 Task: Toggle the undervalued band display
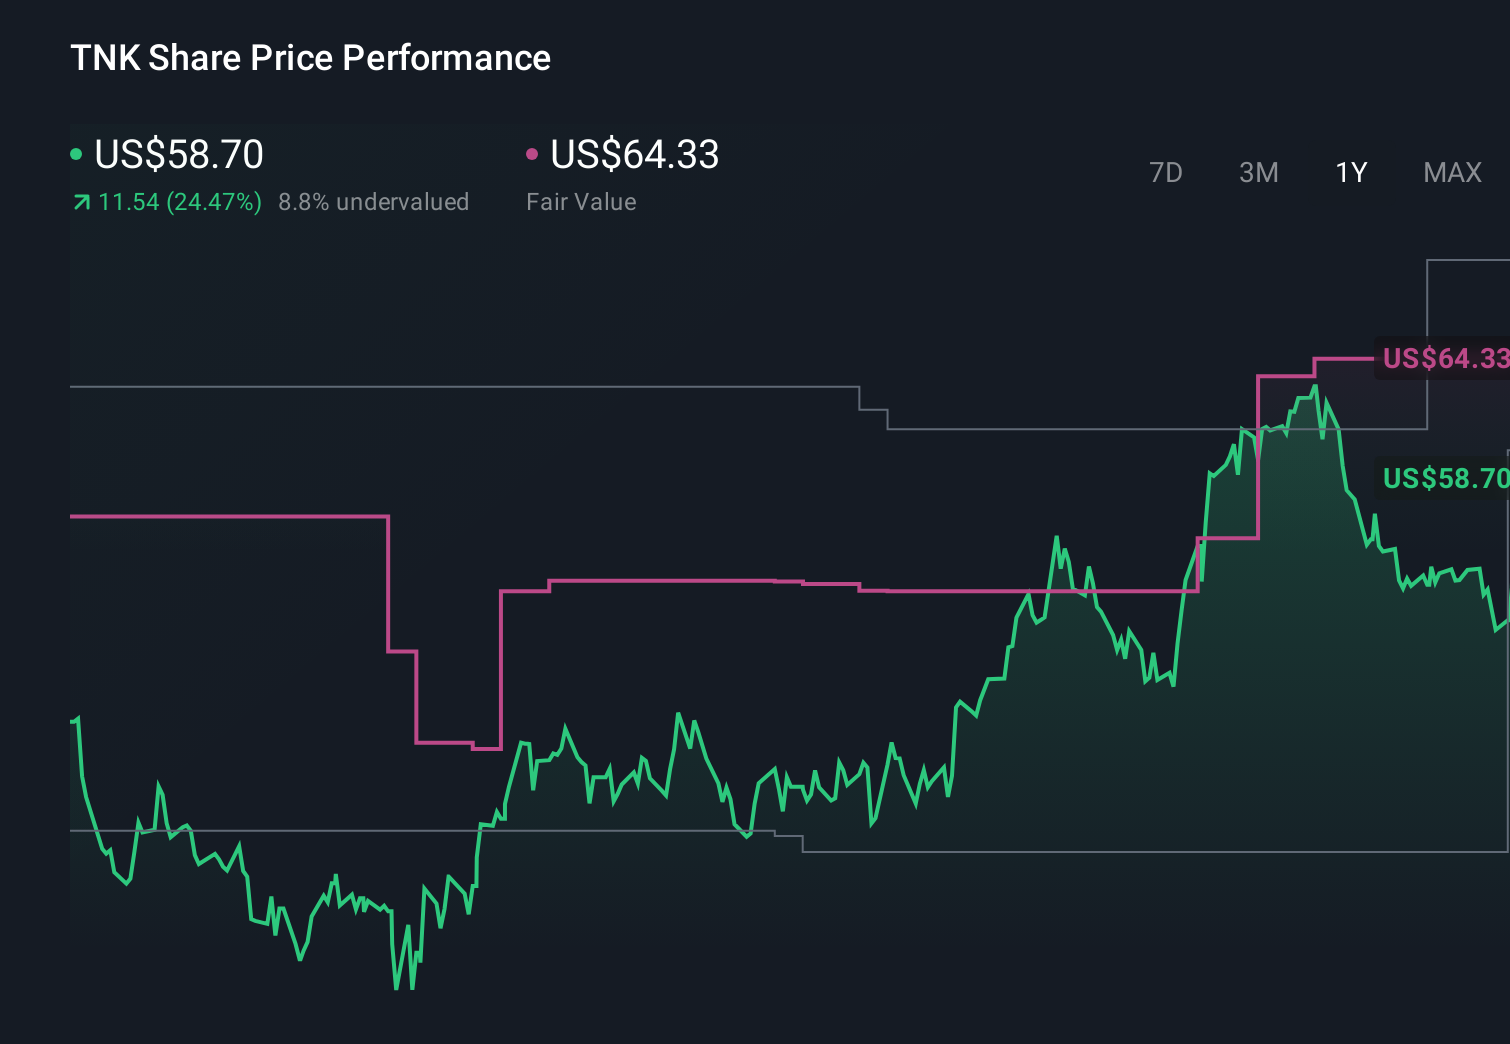(x=374, y=201)
